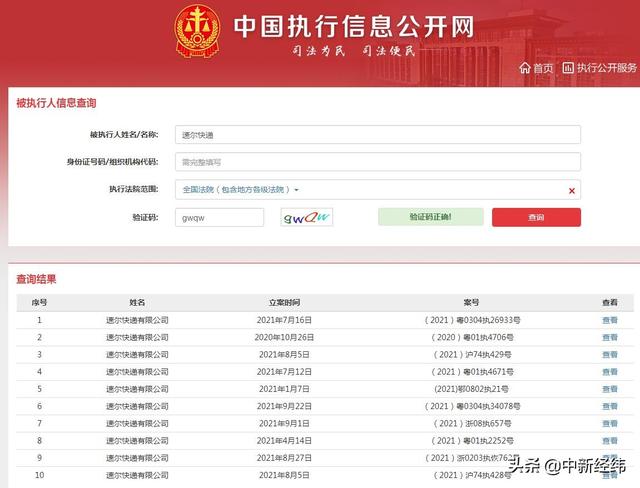Click 查看 link for row 6
Viewport: 640px width, 488px height.
(x=610, y=406)
